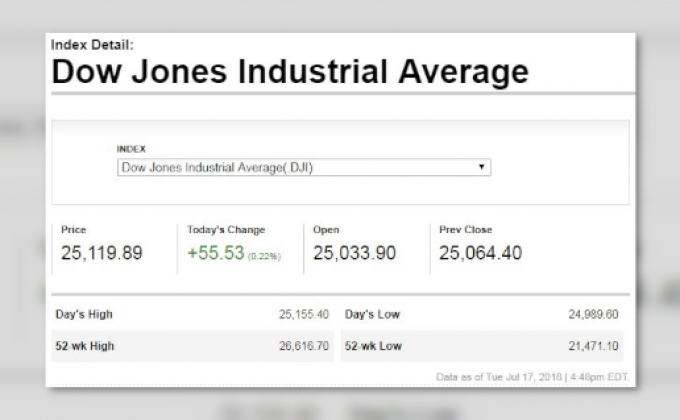Viewport: 680px width, 420px height.
Task: Select the green +55.53 change value
Action: [216, 253]
